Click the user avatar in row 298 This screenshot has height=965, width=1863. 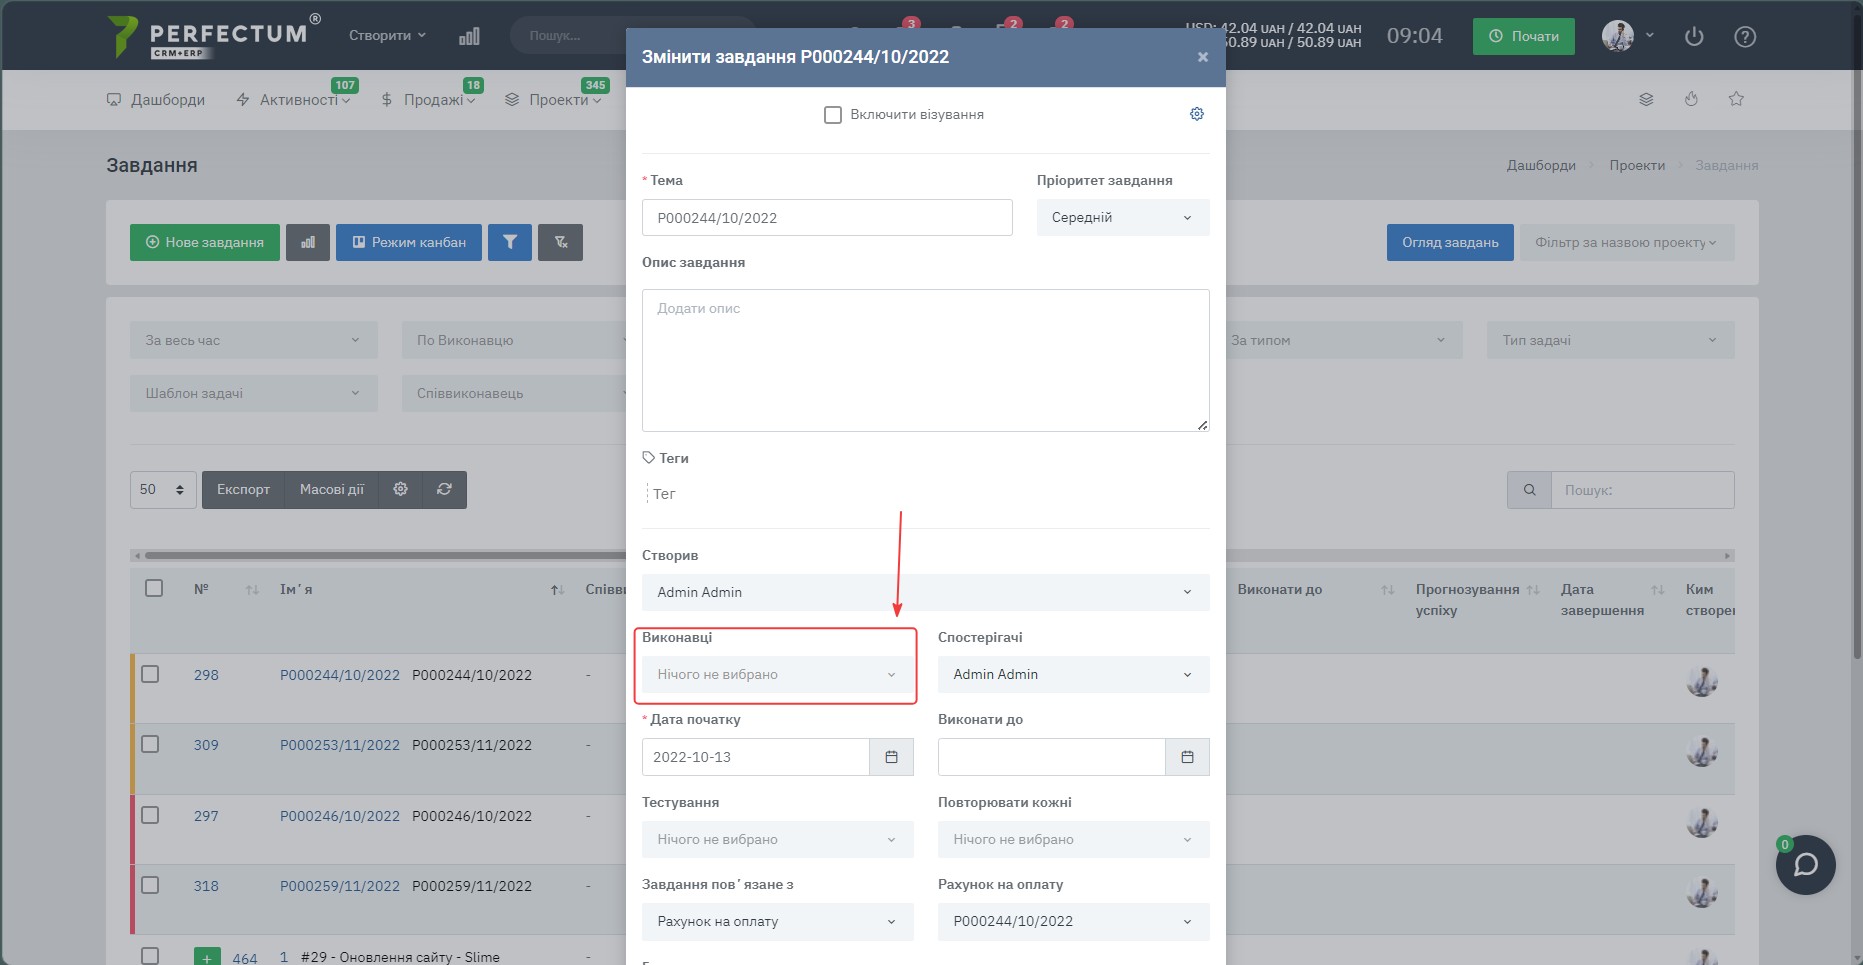tap(1702, 682)
